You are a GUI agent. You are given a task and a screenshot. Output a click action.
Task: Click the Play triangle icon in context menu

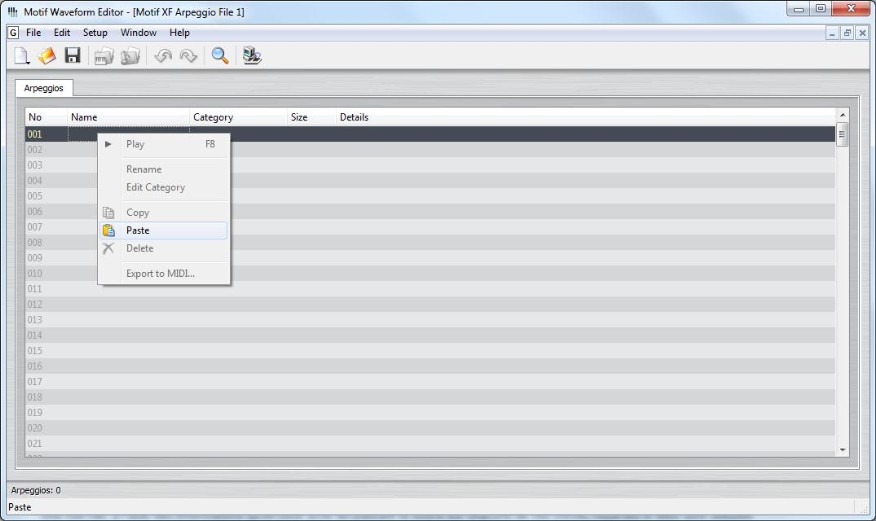[x=108, y=144]
